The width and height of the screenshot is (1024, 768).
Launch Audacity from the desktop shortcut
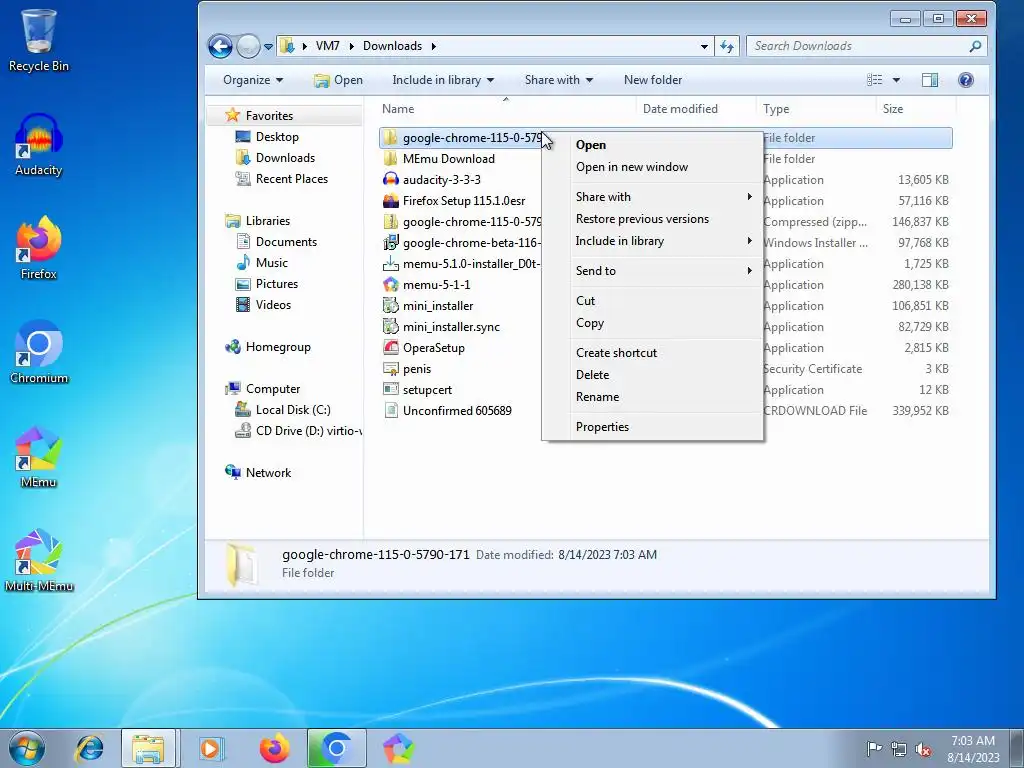pyautogui.click(x=39, y=145)
